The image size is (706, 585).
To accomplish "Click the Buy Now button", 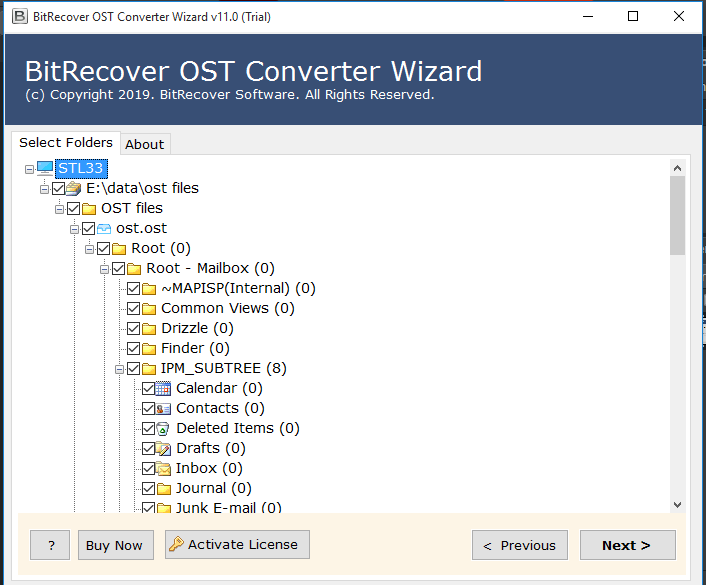I will 114,545.
